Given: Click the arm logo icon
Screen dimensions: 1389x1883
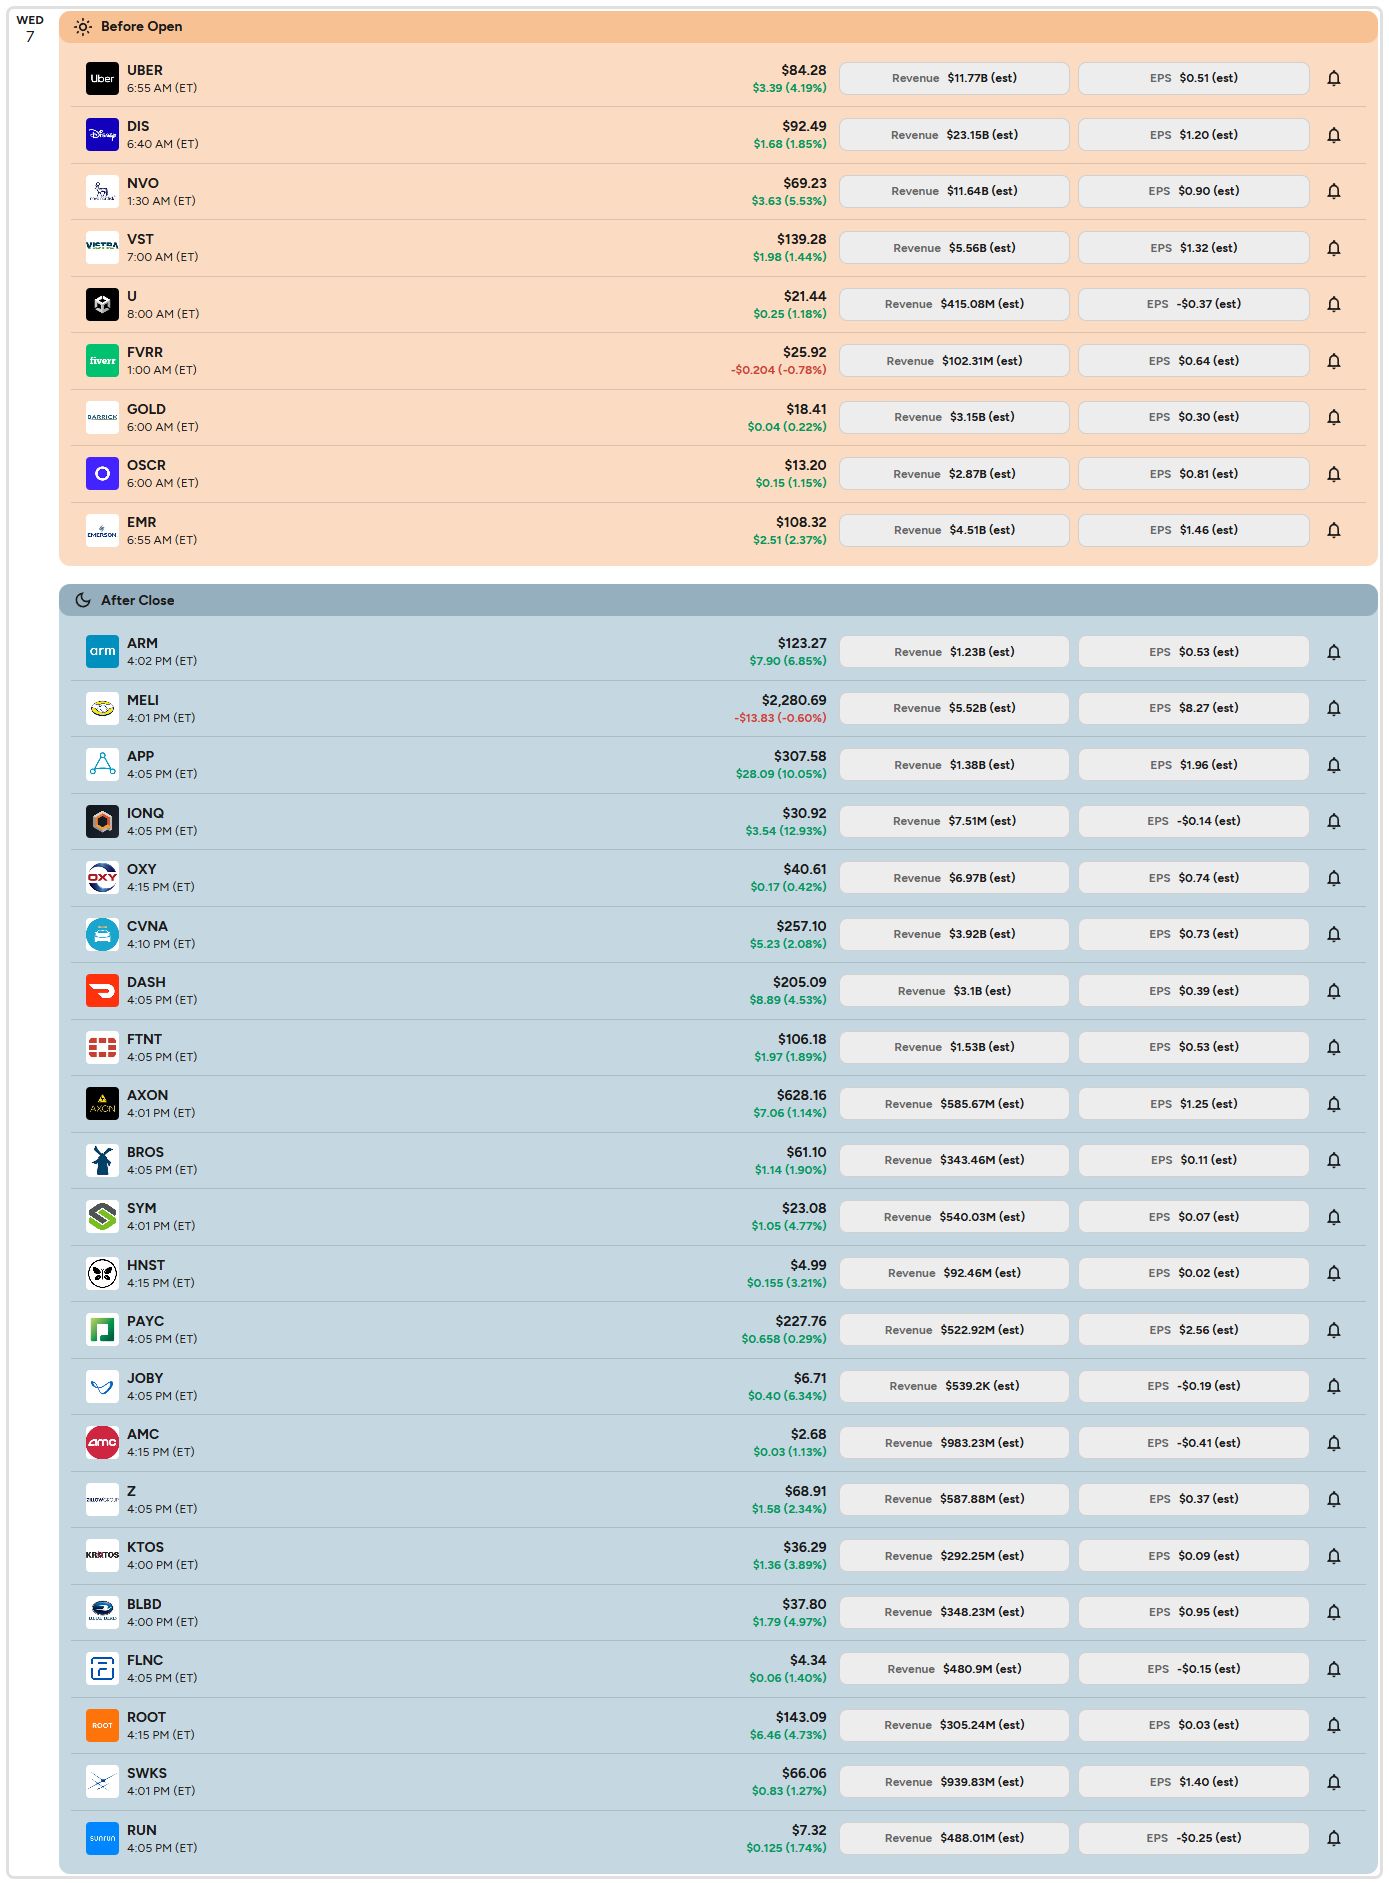Looking at the screenshot, I should tap(102, 652).
